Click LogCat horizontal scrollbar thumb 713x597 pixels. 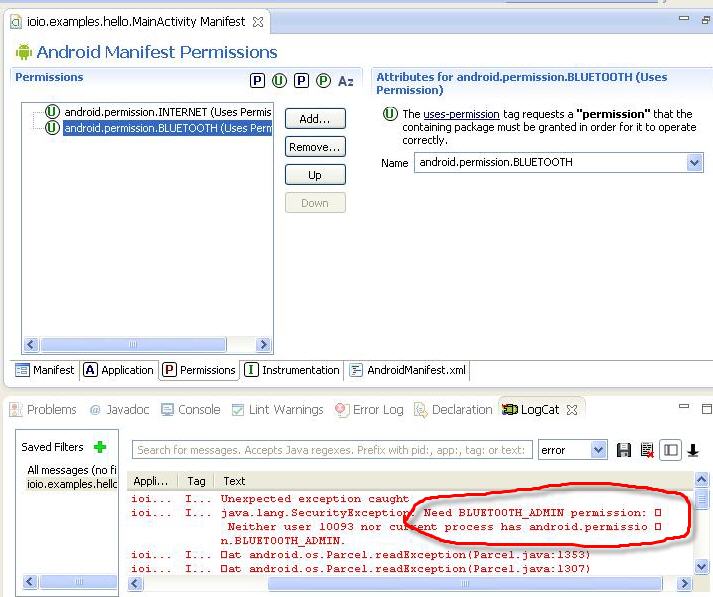coord(465,583)
